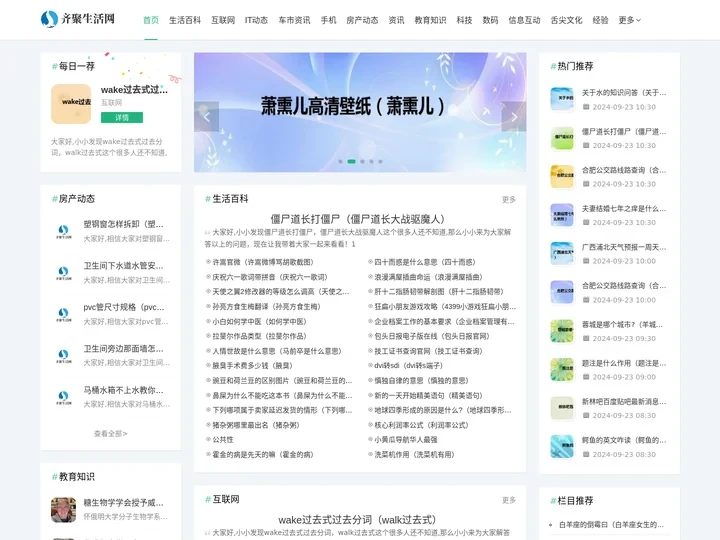Image resolution: width=720 pixels, height=540 pixels.
Task: Click thumbnail for first 合肥公交路线查询 10:30
Action: 562,176
